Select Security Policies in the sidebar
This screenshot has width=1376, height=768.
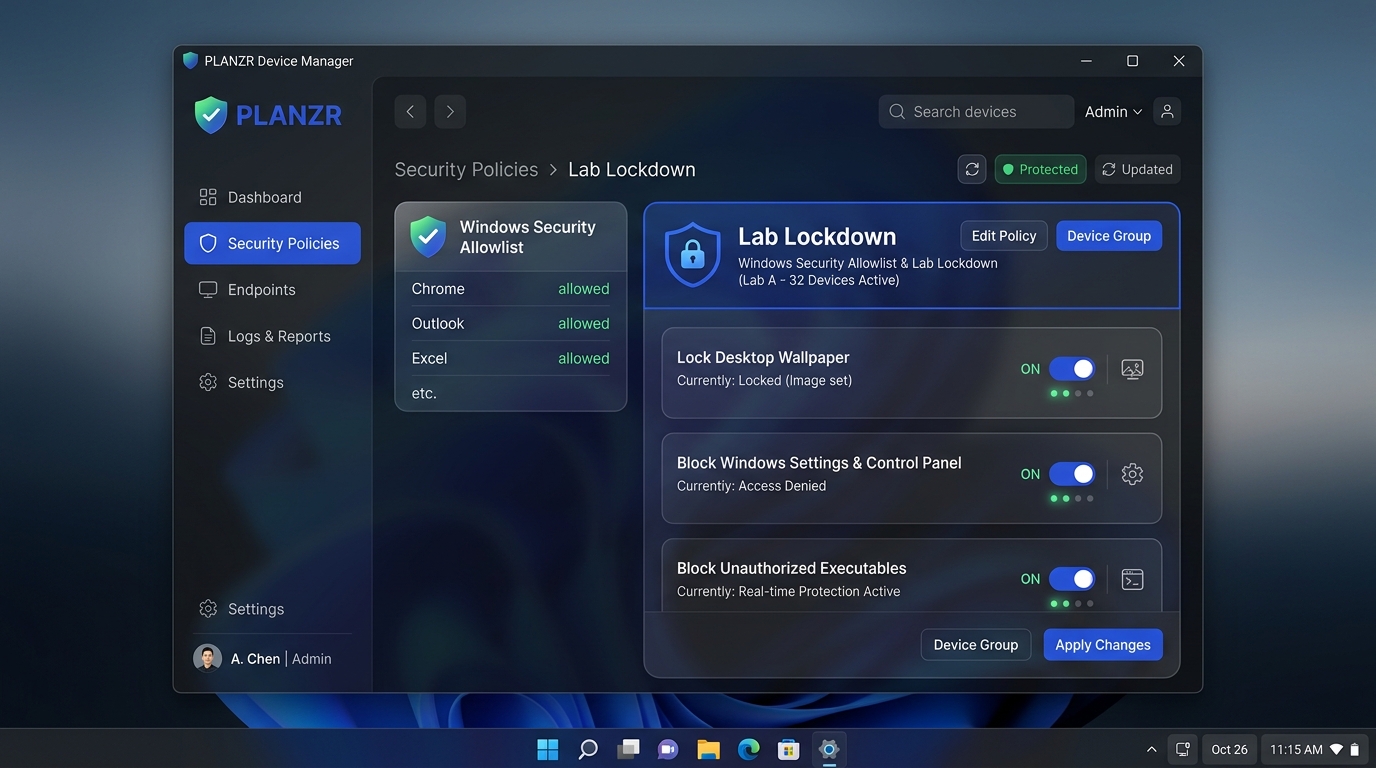(272, 243)
